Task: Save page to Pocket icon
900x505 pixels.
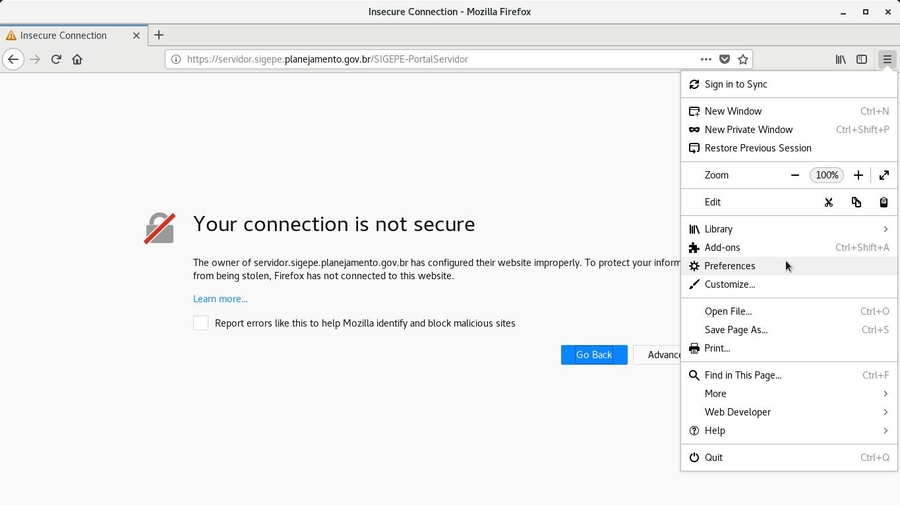Action: click(x=725, y=59)
